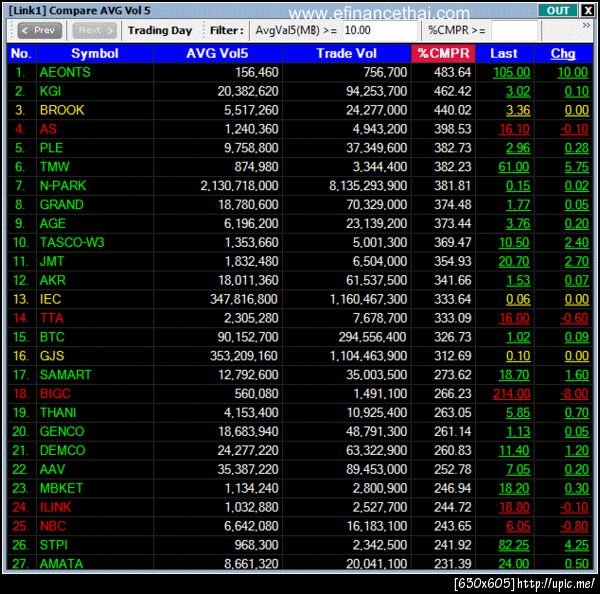Select the NBC symbol
Screen dimensions: 600x594
coord(52,526)
